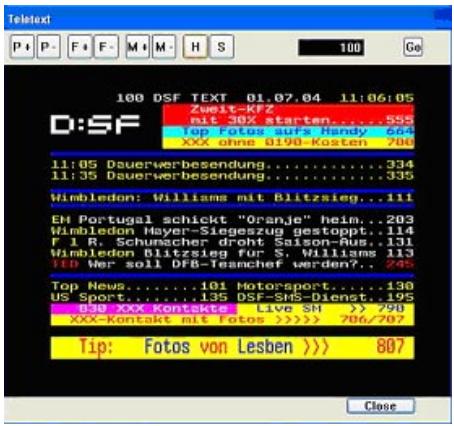This screenshot has width=454, height=426.
Task: Toggle the S button in toolbar
Action: 222,47
